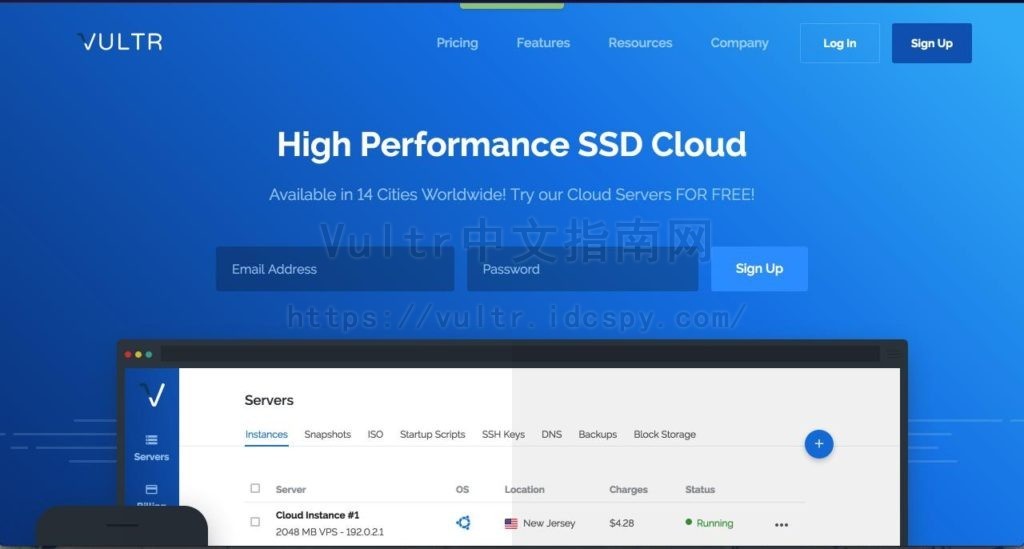Click the New Jersey location text
The image size is (1024, 549).
(549, 523)
